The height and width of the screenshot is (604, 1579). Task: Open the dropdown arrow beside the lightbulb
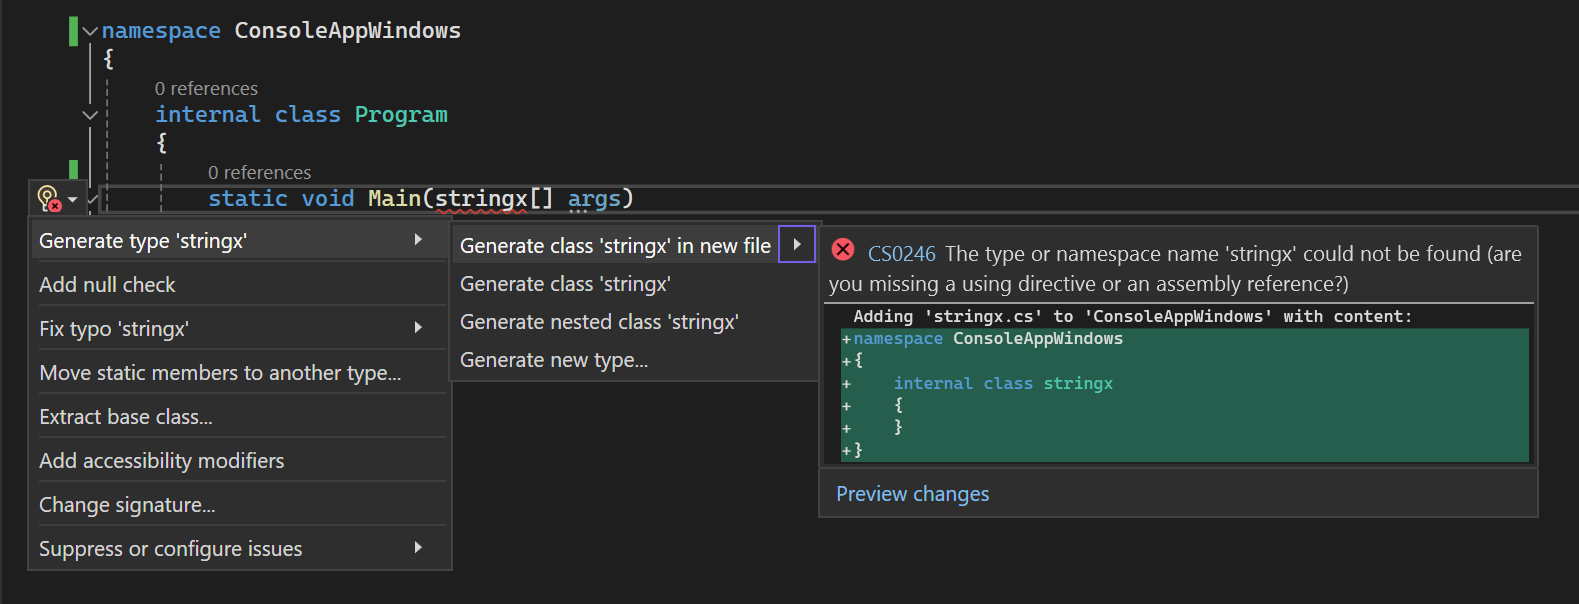click(x=73, y=200)
